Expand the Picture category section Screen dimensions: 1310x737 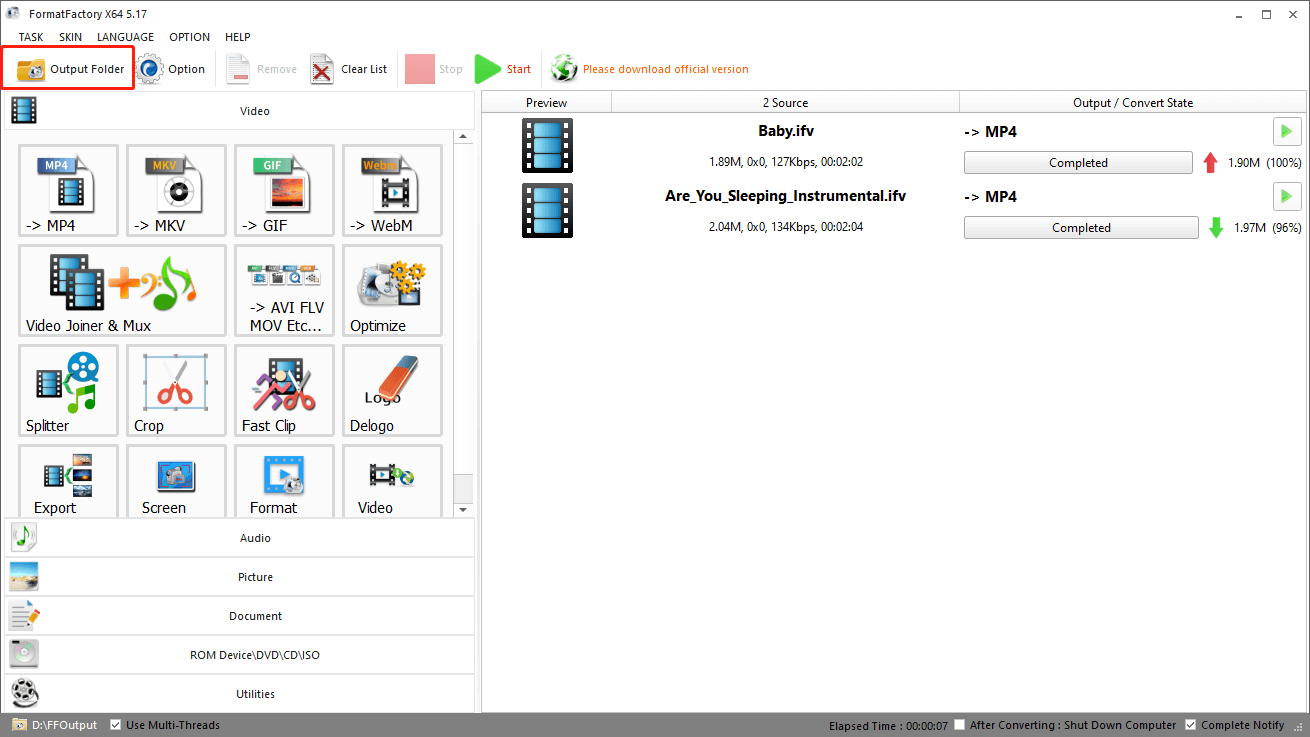click(x=239, y=577)
